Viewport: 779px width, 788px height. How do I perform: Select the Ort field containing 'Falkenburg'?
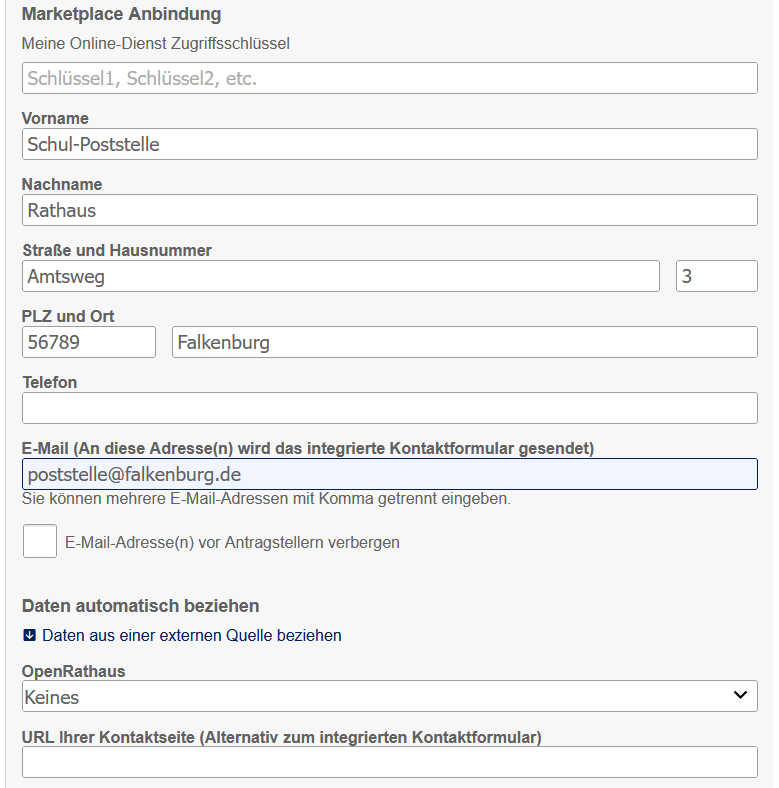pyautogui.click(x=464, y=342)
